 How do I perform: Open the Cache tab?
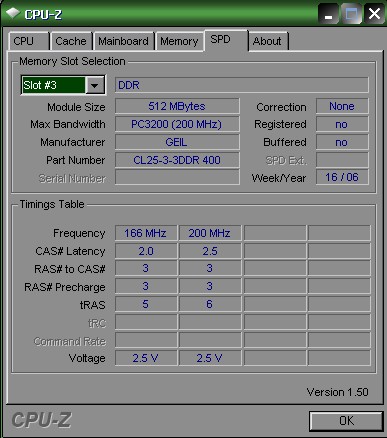[71, 41]
